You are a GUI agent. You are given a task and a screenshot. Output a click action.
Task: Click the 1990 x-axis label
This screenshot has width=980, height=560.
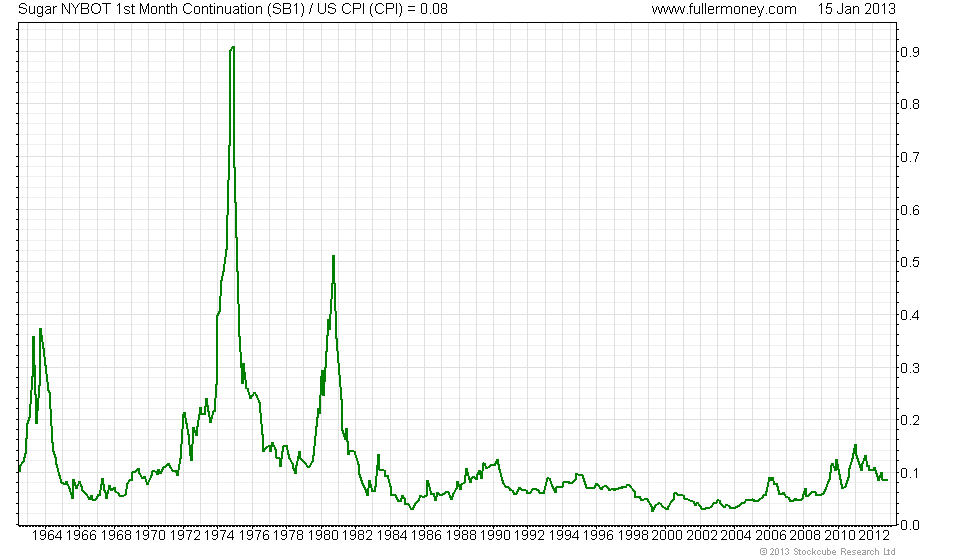pos(495,536)
